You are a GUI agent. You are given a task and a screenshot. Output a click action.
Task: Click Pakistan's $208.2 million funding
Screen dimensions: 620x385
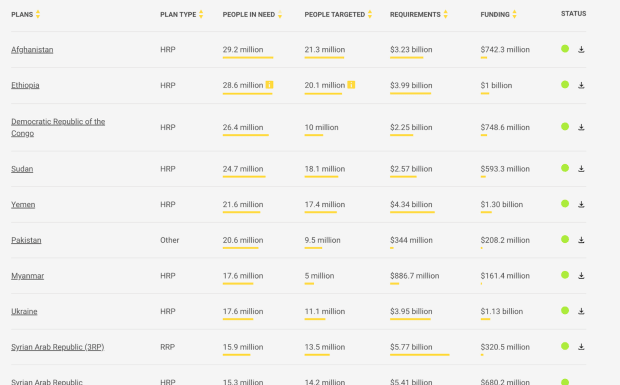click(x=505, y=240)
